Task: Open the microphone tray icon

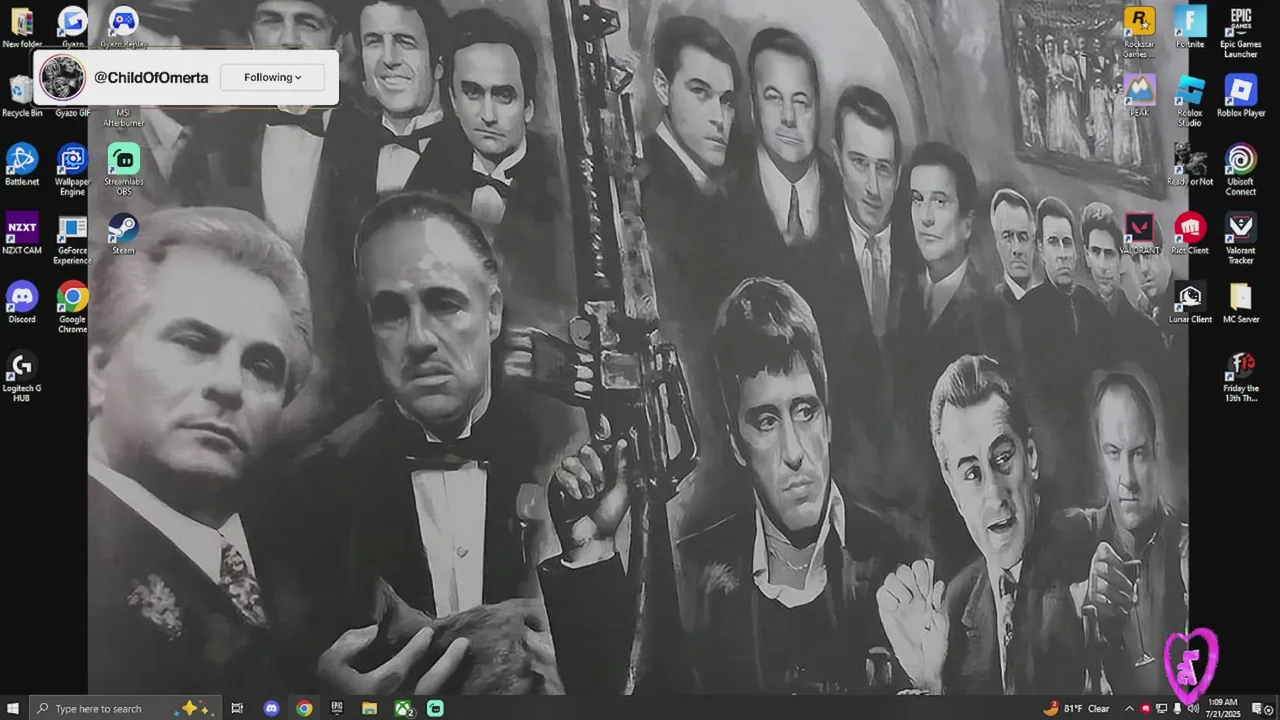Action: (1177, 708)
